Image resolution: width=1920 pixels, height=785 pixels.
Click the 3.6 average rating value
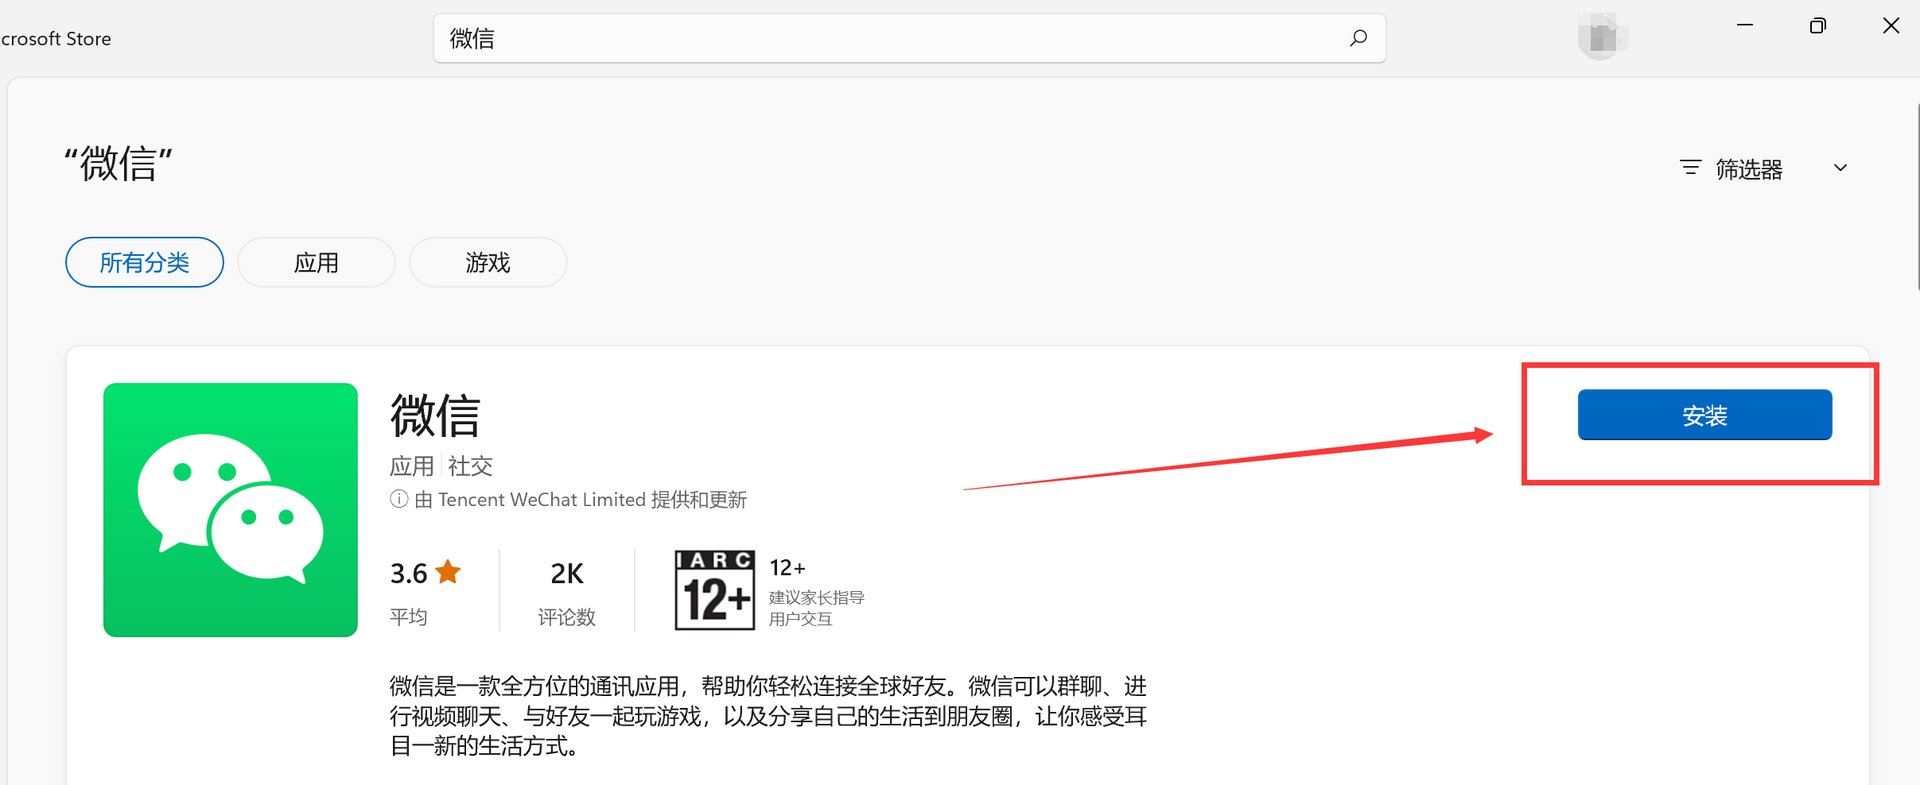(x=408, y=573)
